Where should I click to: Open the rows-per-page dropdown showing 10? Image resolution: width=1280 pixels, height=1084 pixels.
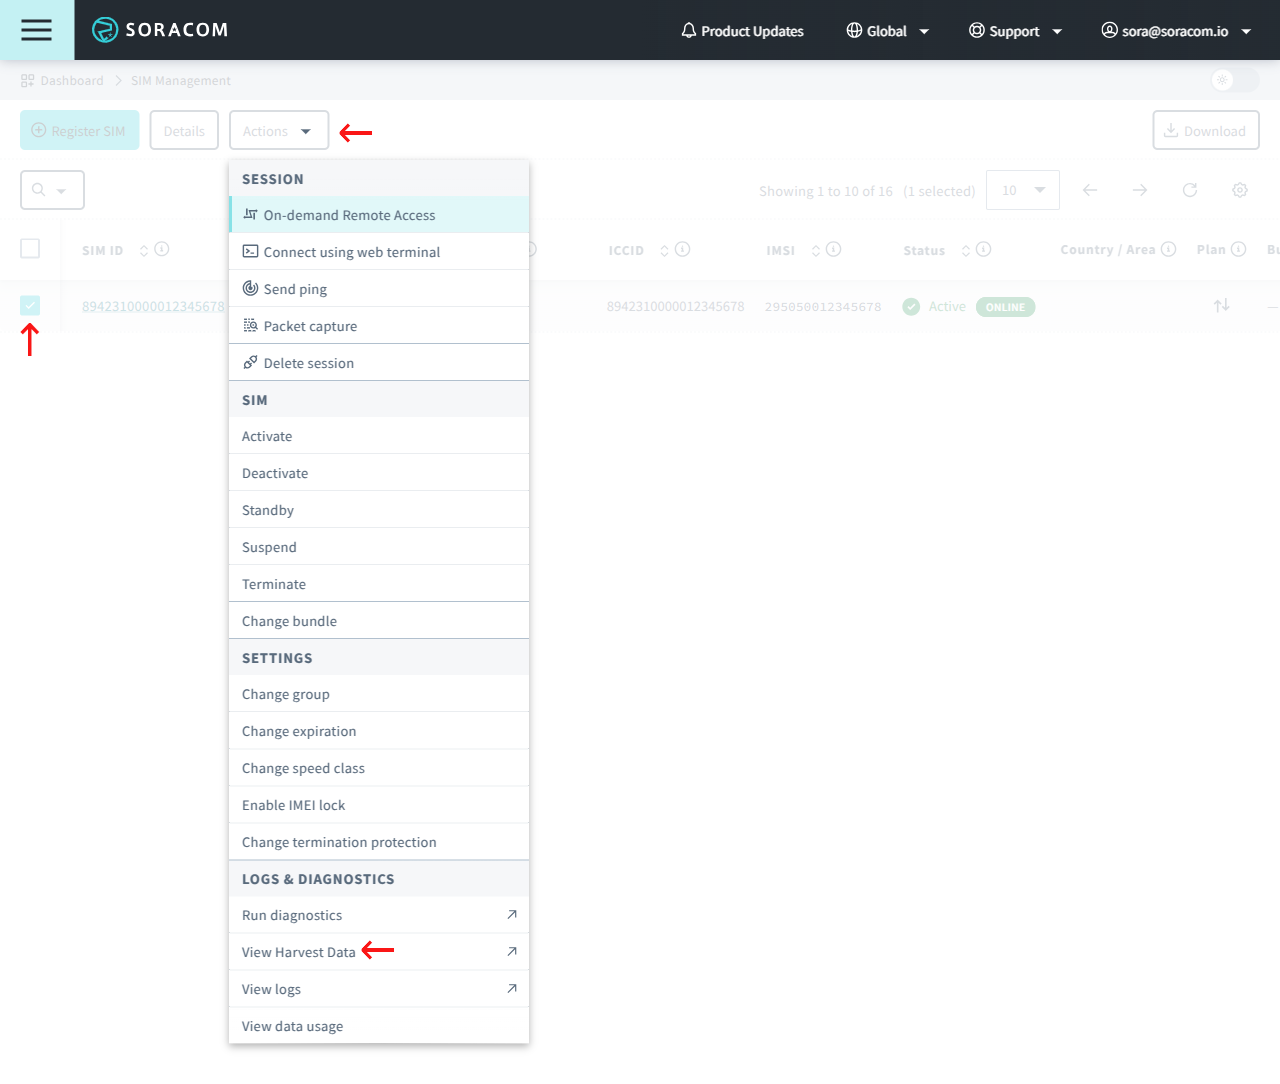click(1022, 190)
